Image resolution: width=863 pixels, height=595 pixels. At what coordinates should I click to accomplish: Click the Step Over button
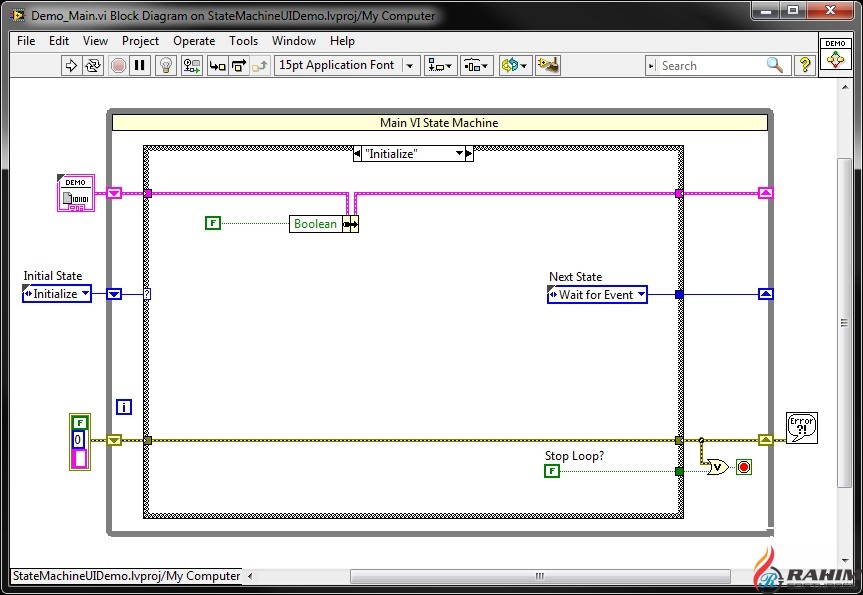pyautogui.click(x=238, y=65)
